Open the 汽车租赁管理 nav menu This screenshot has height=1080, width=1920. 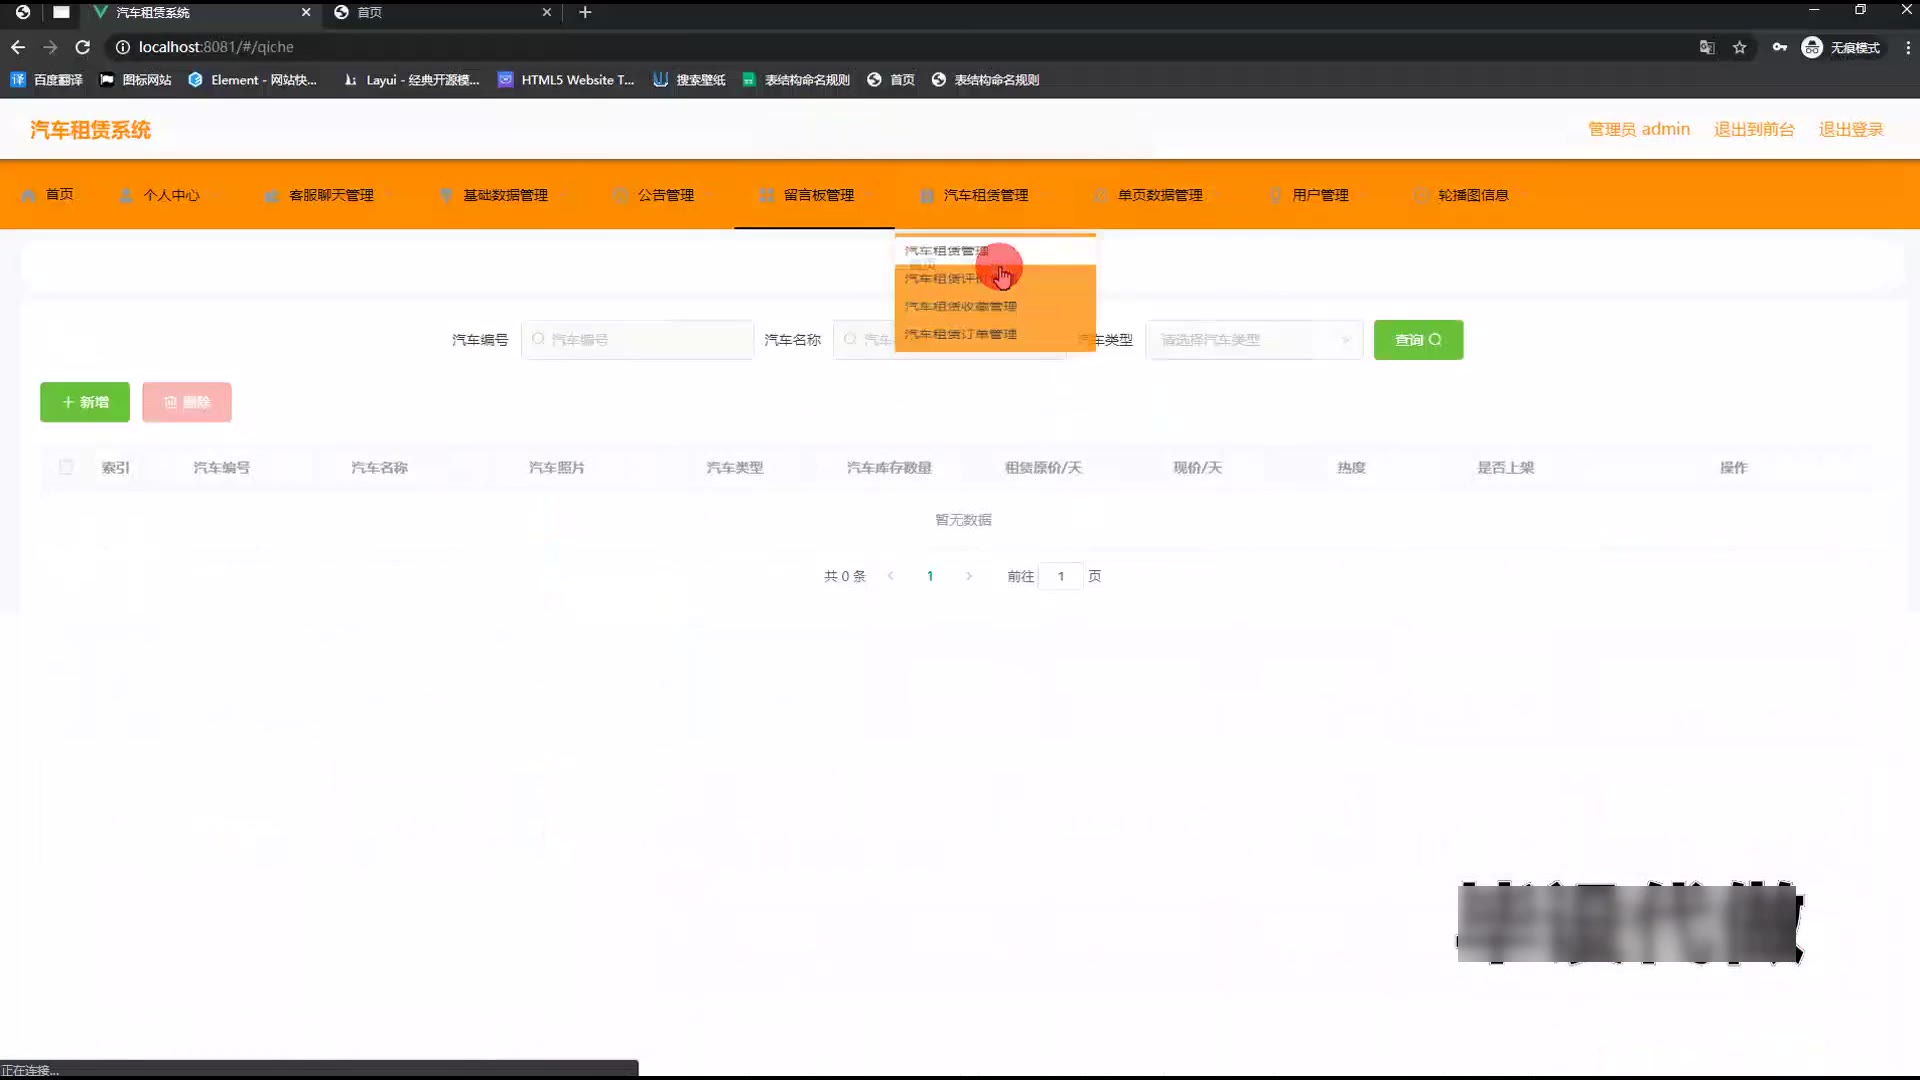(984, 195)
